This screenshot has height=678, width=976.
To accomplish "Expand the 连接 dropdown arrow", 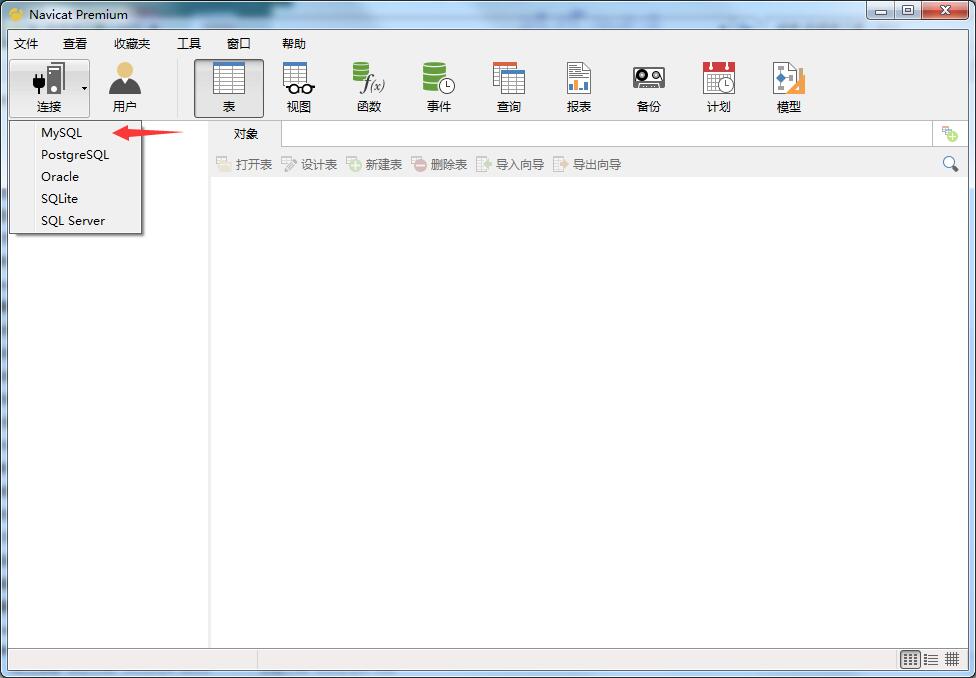I will click(x=84, y=88).
